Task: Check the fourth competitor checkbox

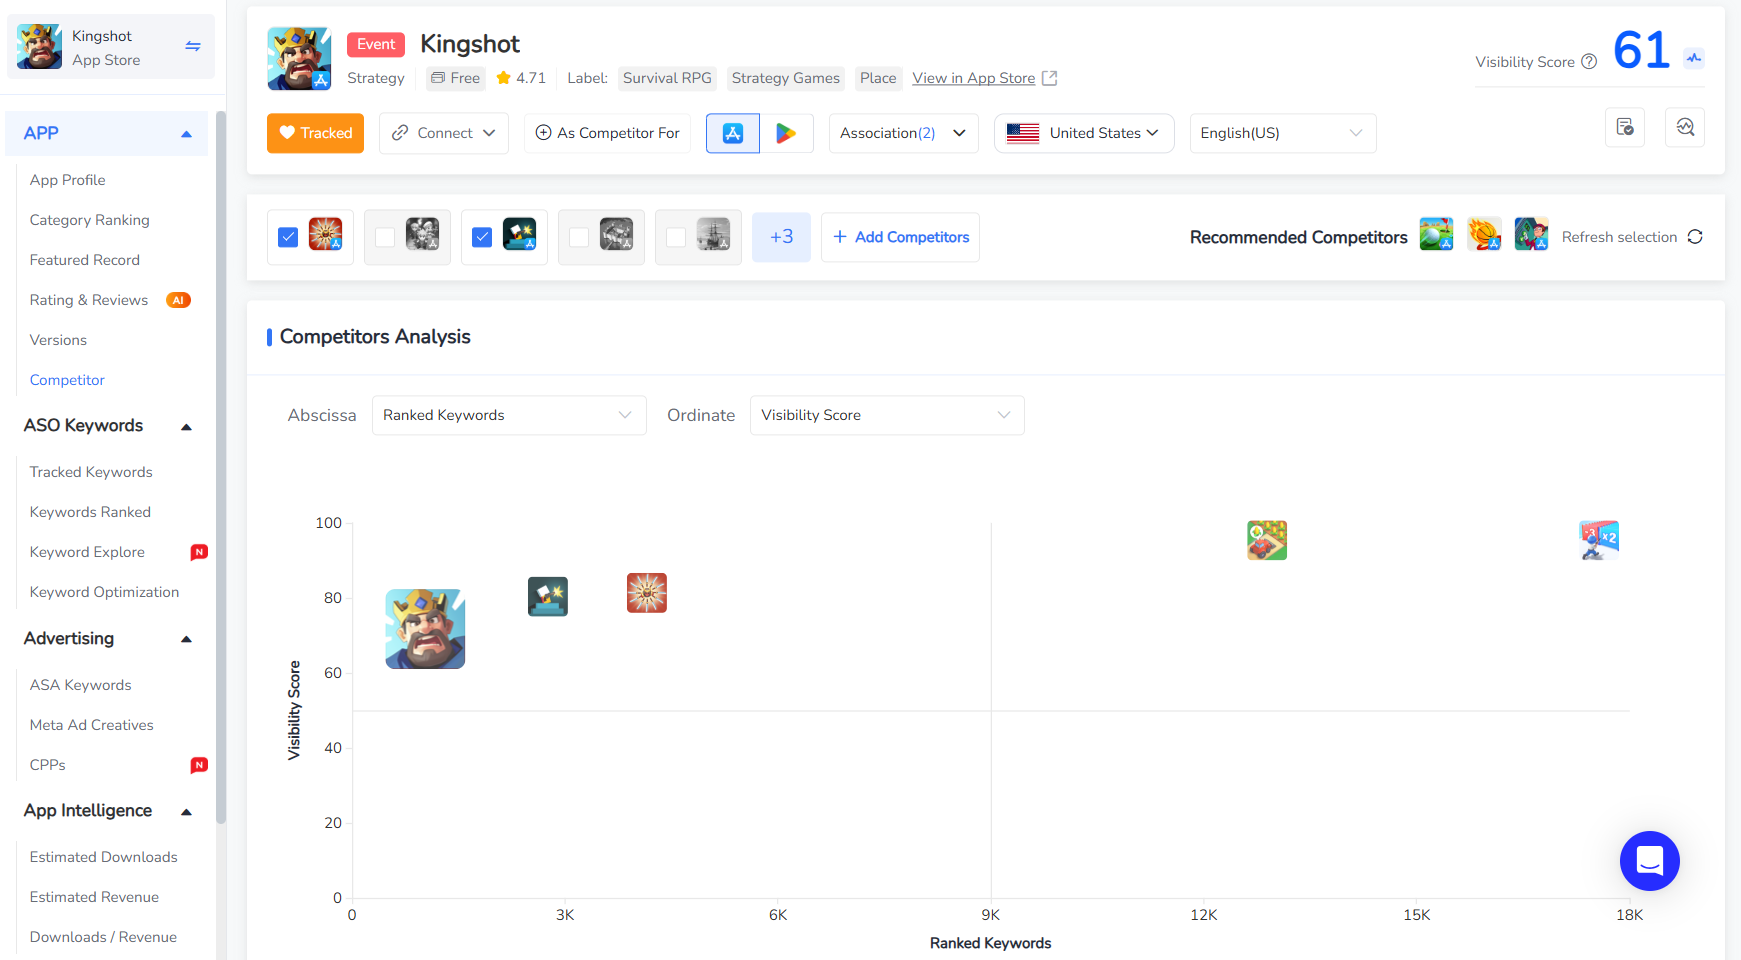Action: coord(579,237)
